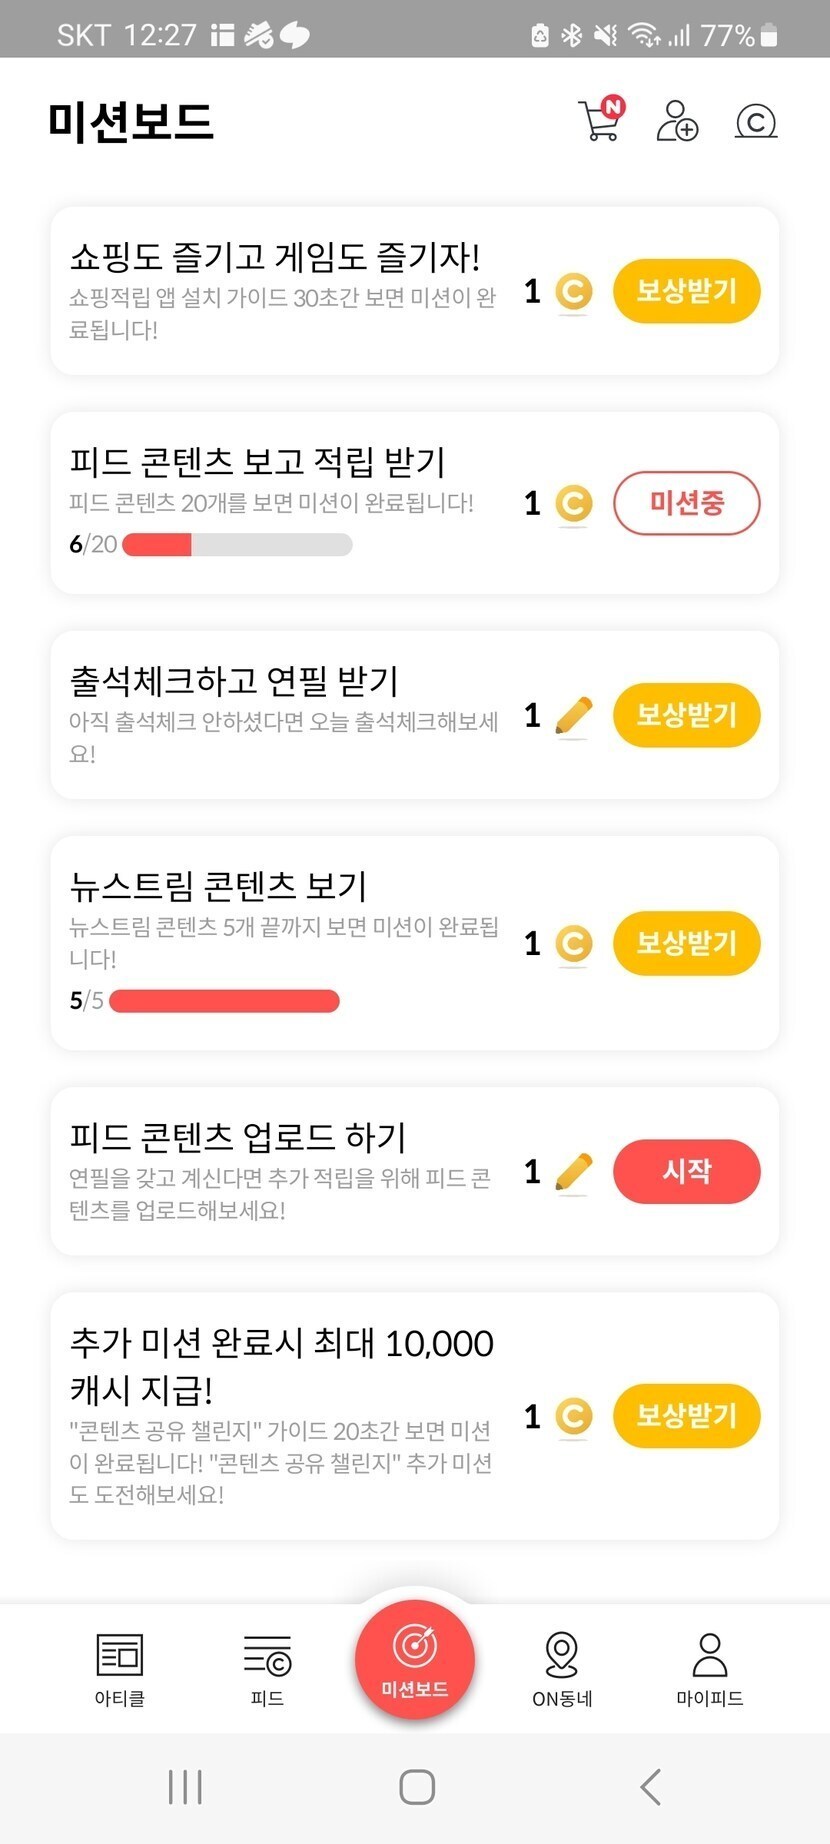The height and width of the screenshot is (1844, 830).
Task: Switch to the 피드 tab
Action: [x=267, y=1668]
